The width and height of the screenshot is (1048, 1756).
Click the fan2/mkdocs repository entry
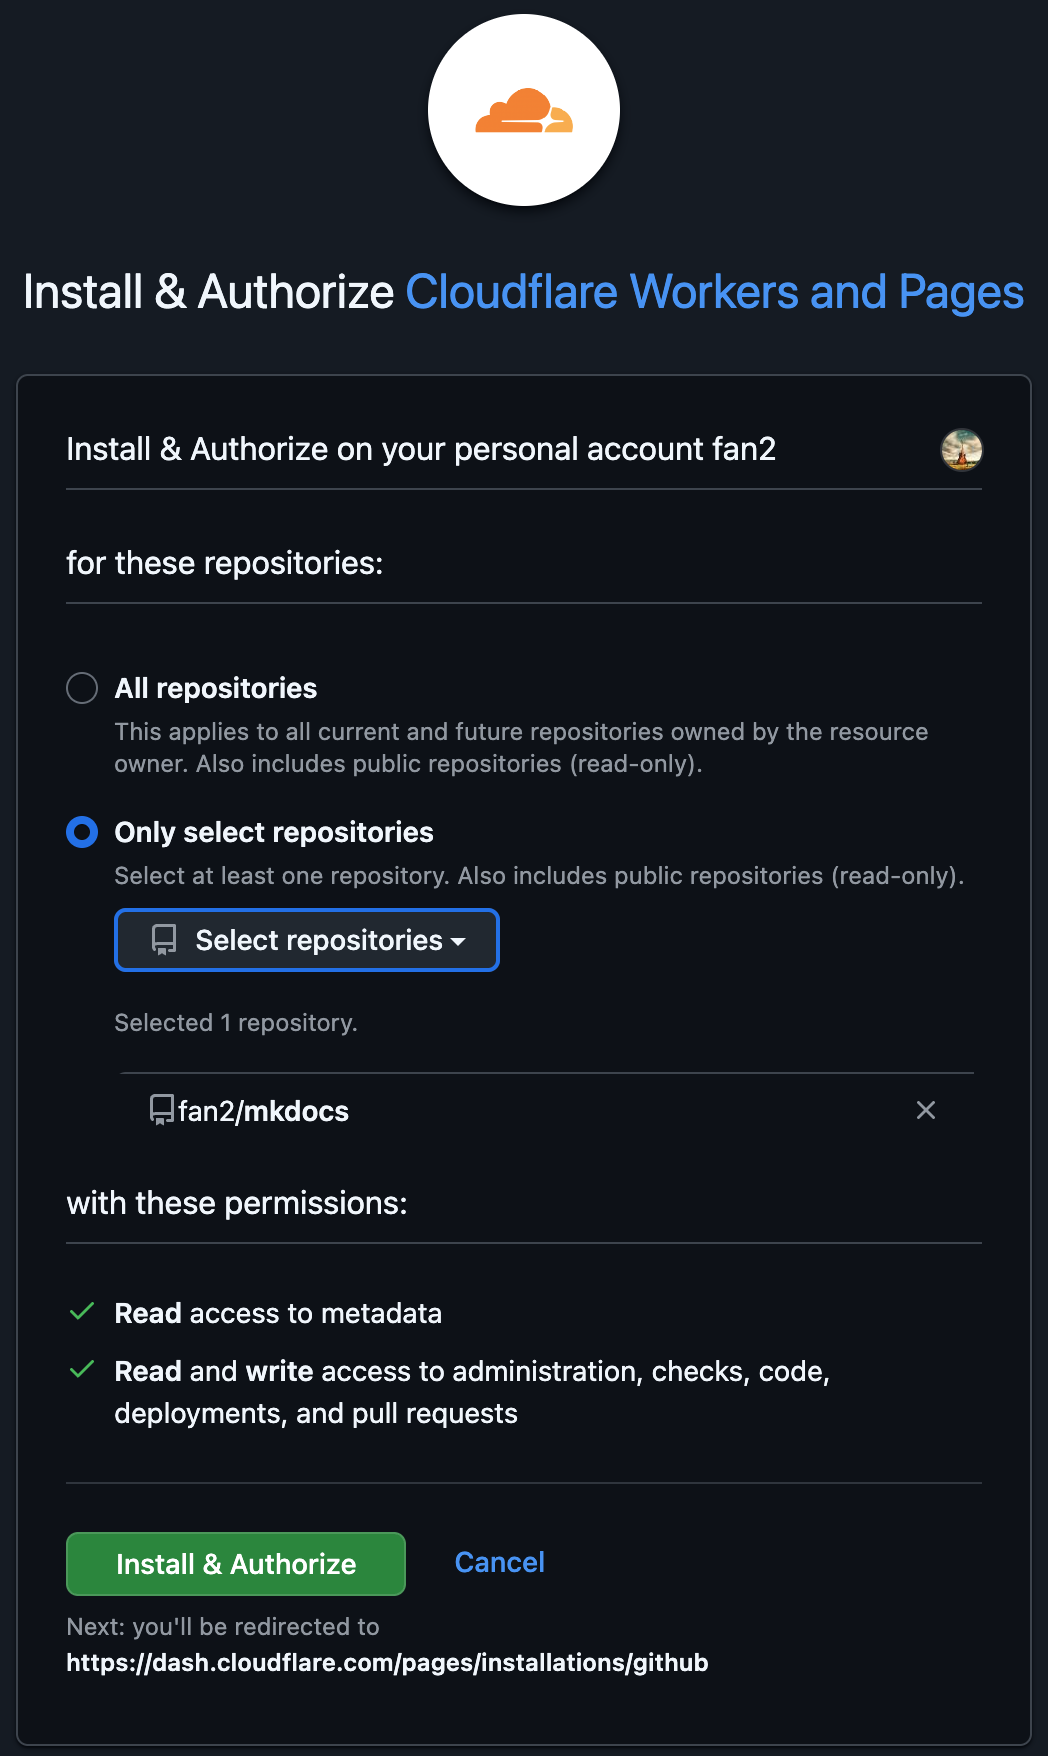[262, 1110]
